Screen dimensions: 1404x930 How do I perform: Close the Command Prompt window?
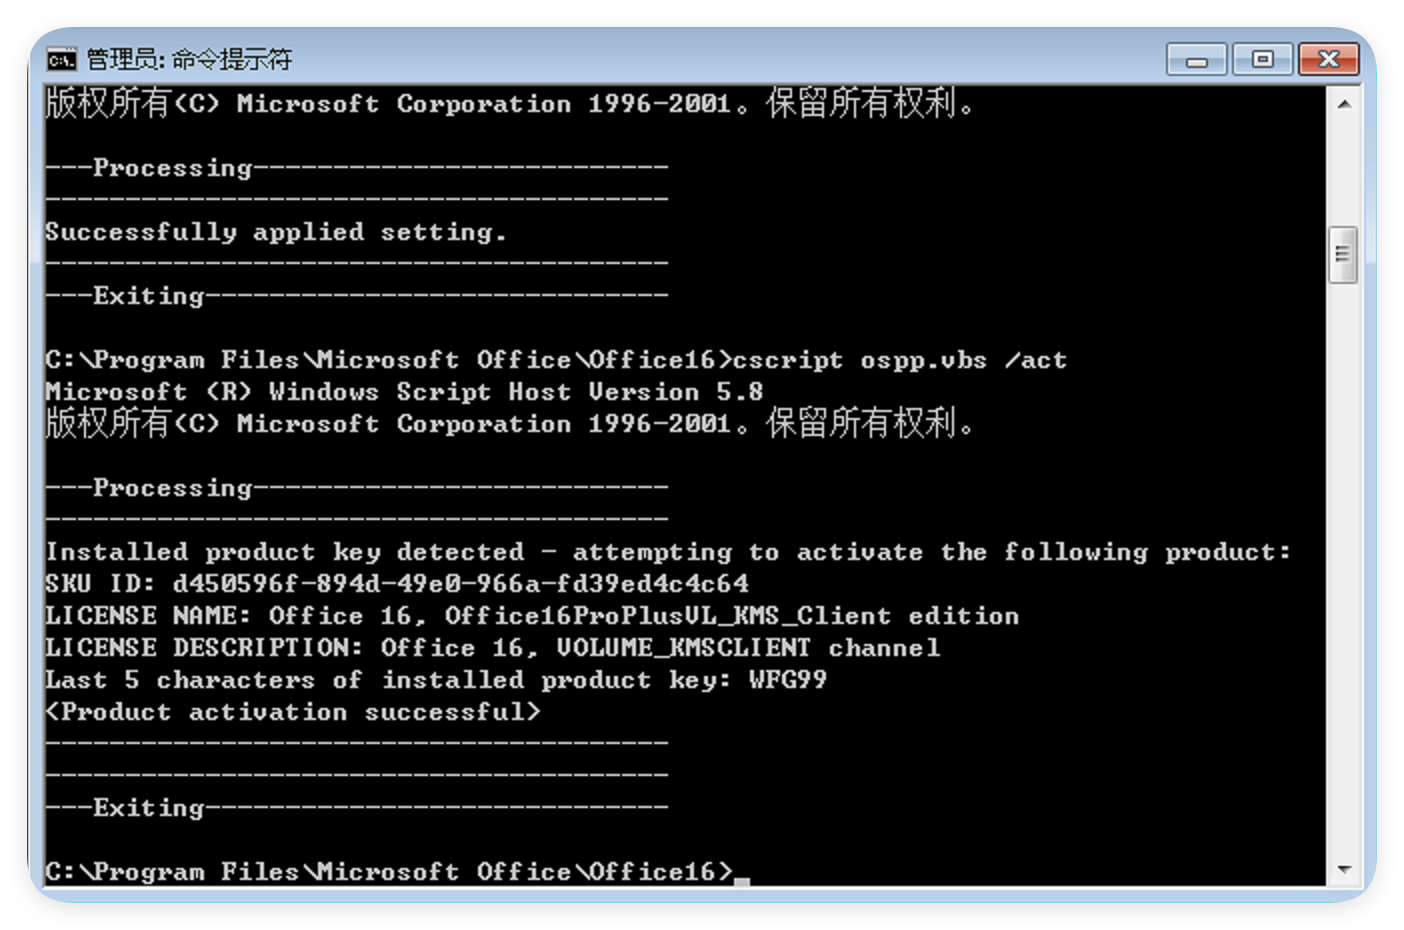1328,60
